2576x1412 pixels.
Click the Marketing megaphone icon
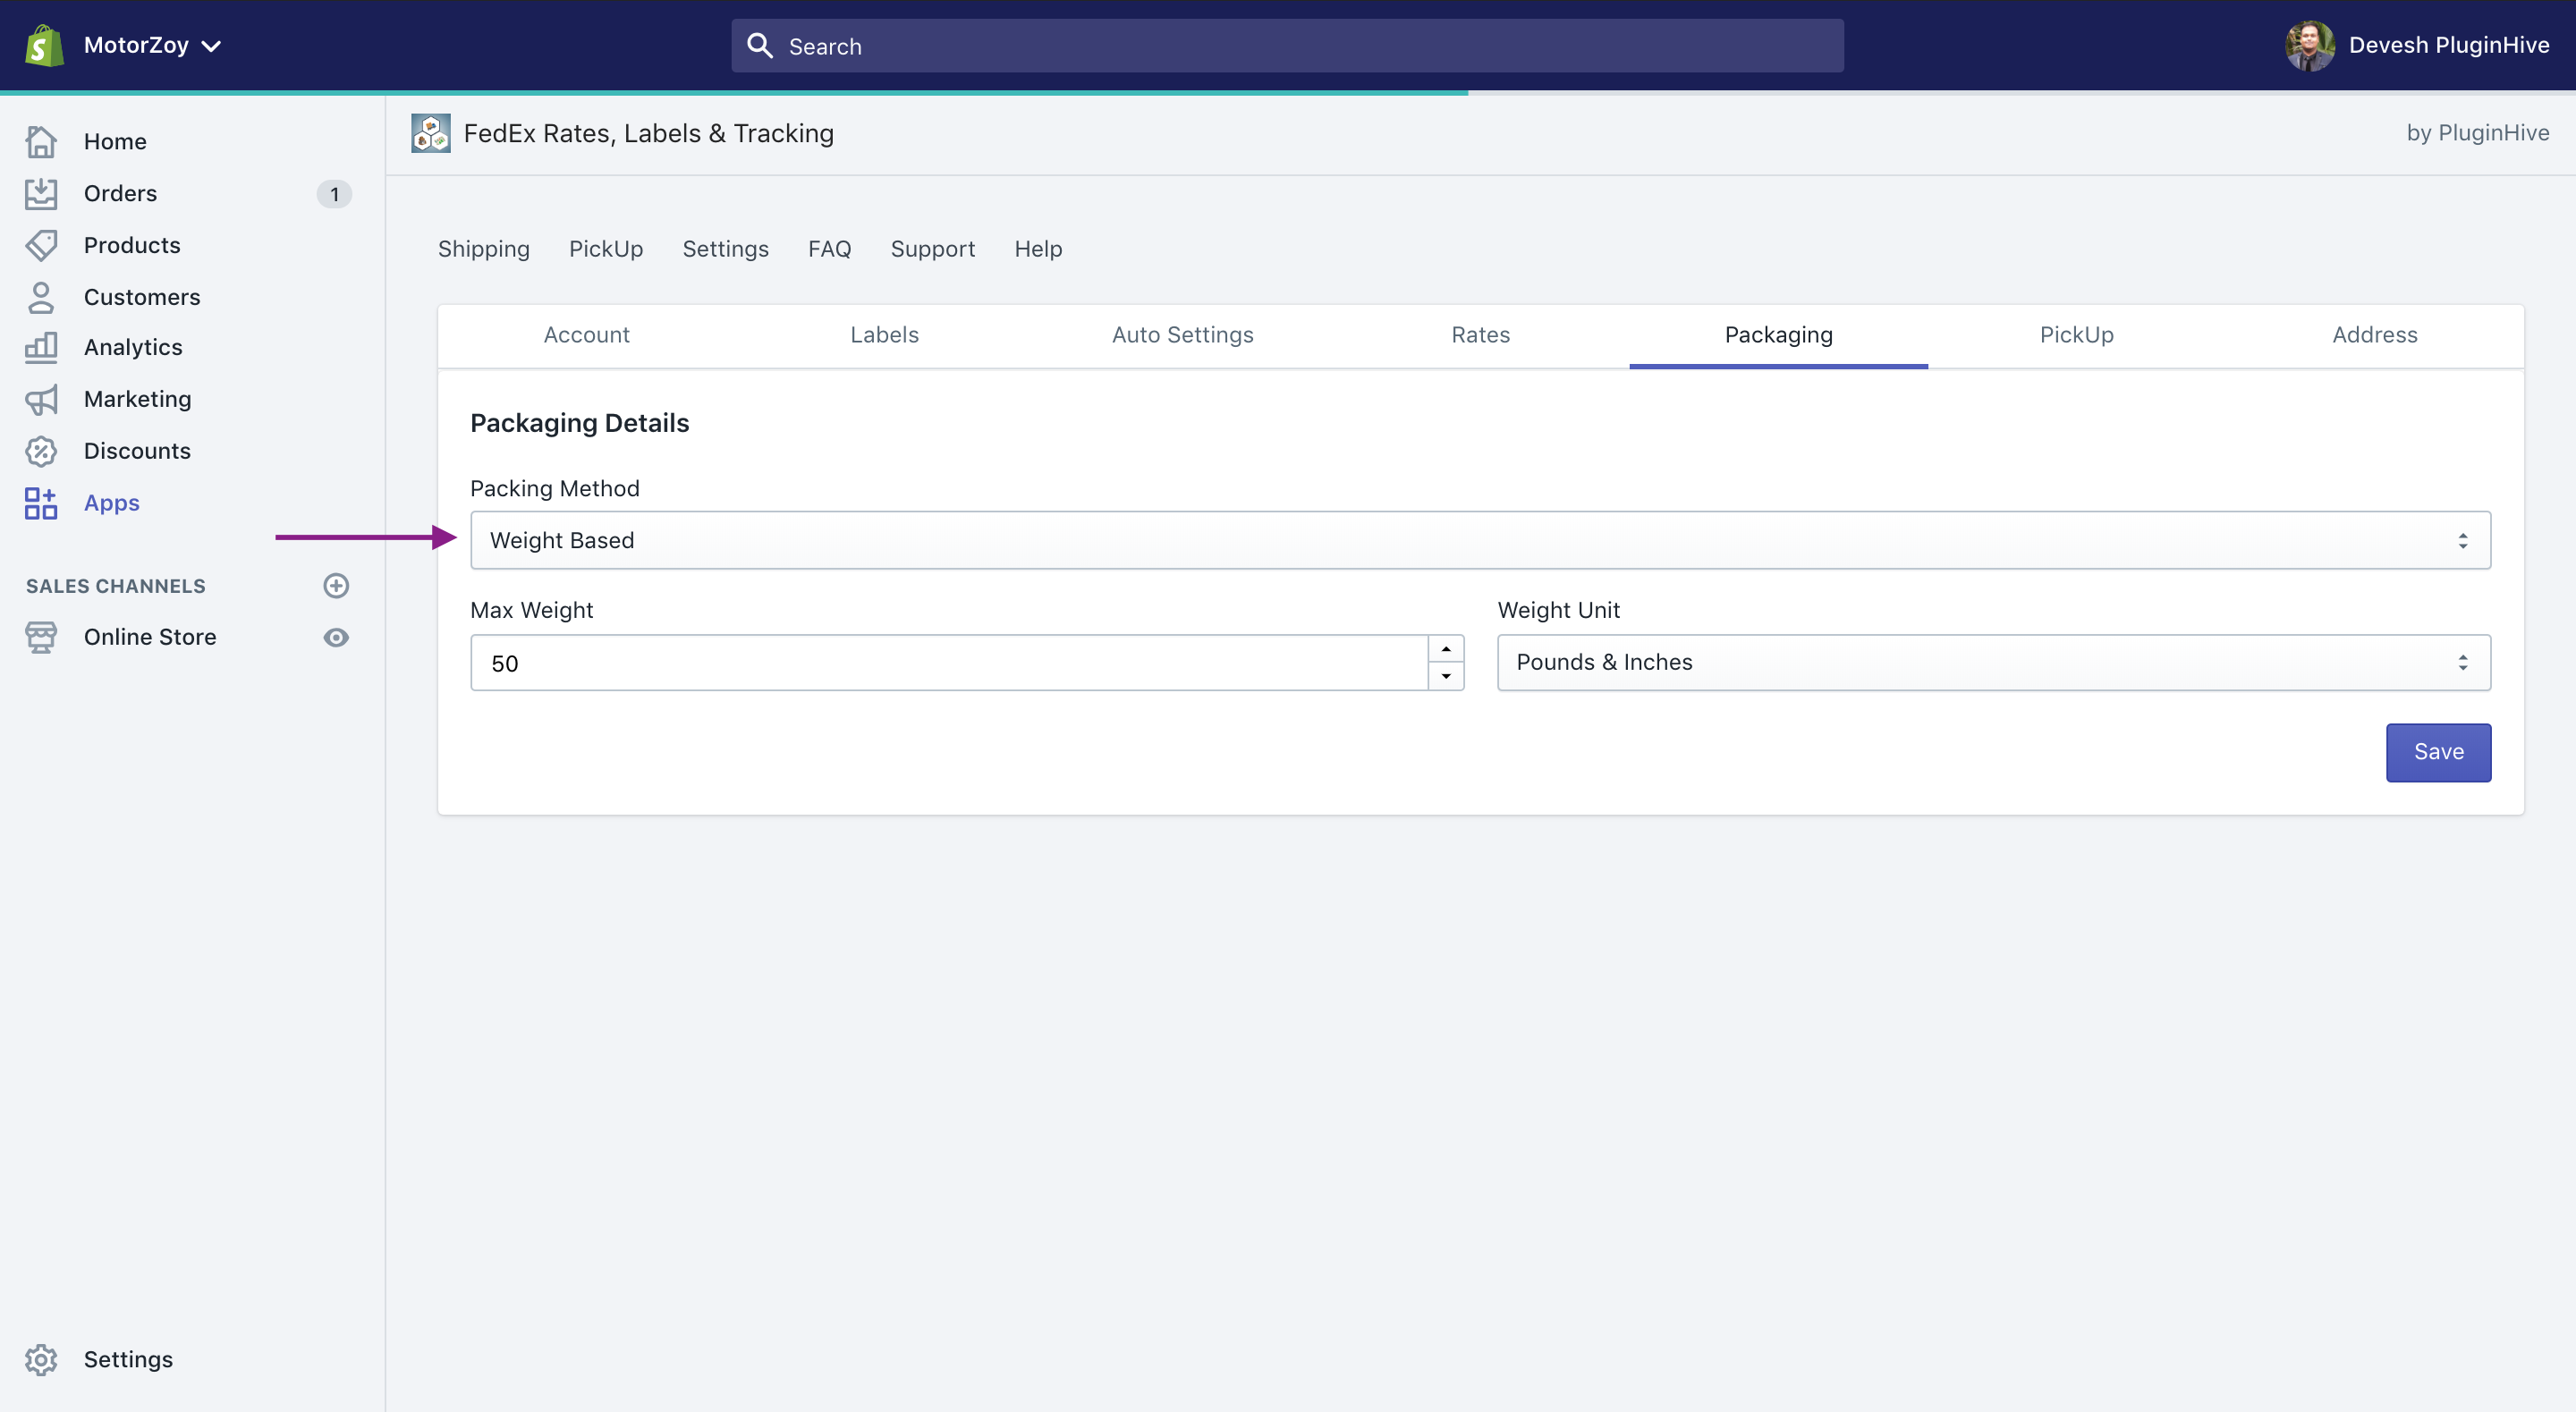point(41,399)
